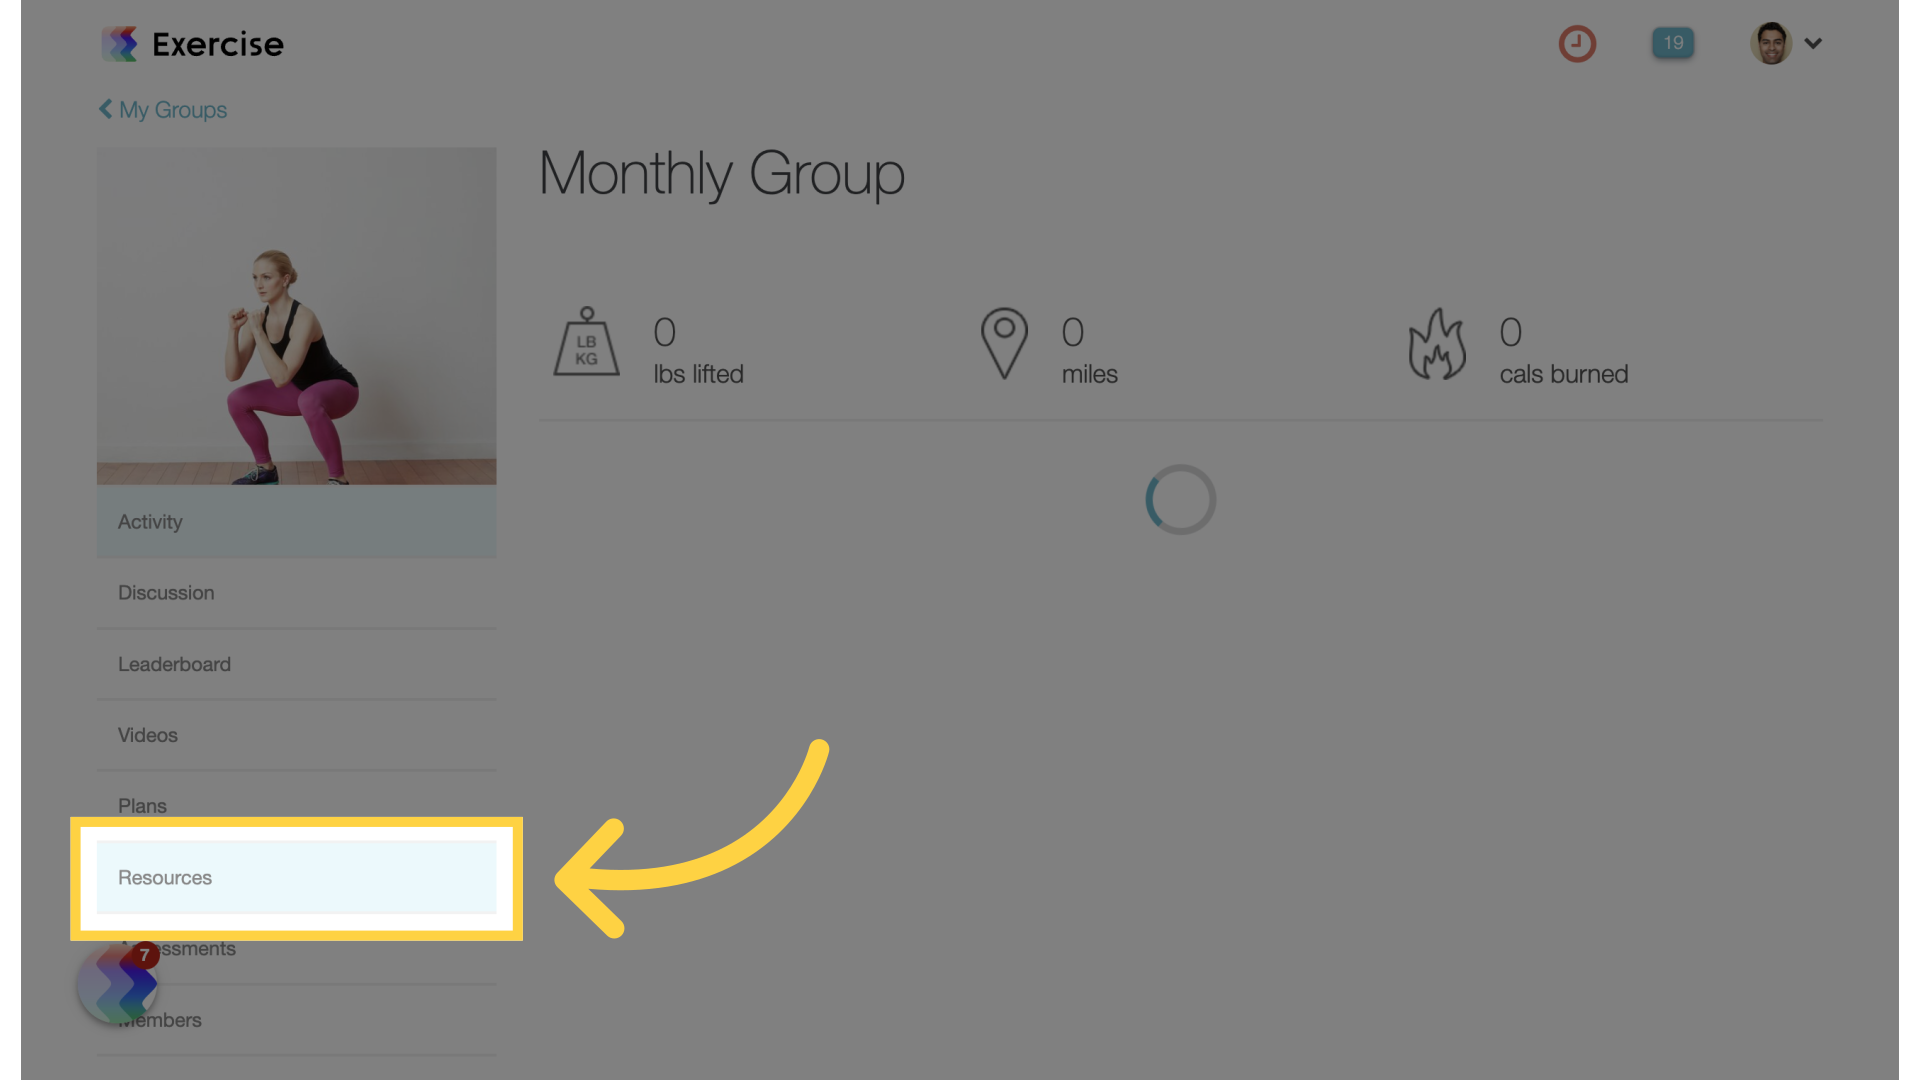Screen dimensions: 1920x1080
Task: Select the Activity tab in sidebar
Action: click(x=297, y=521)
